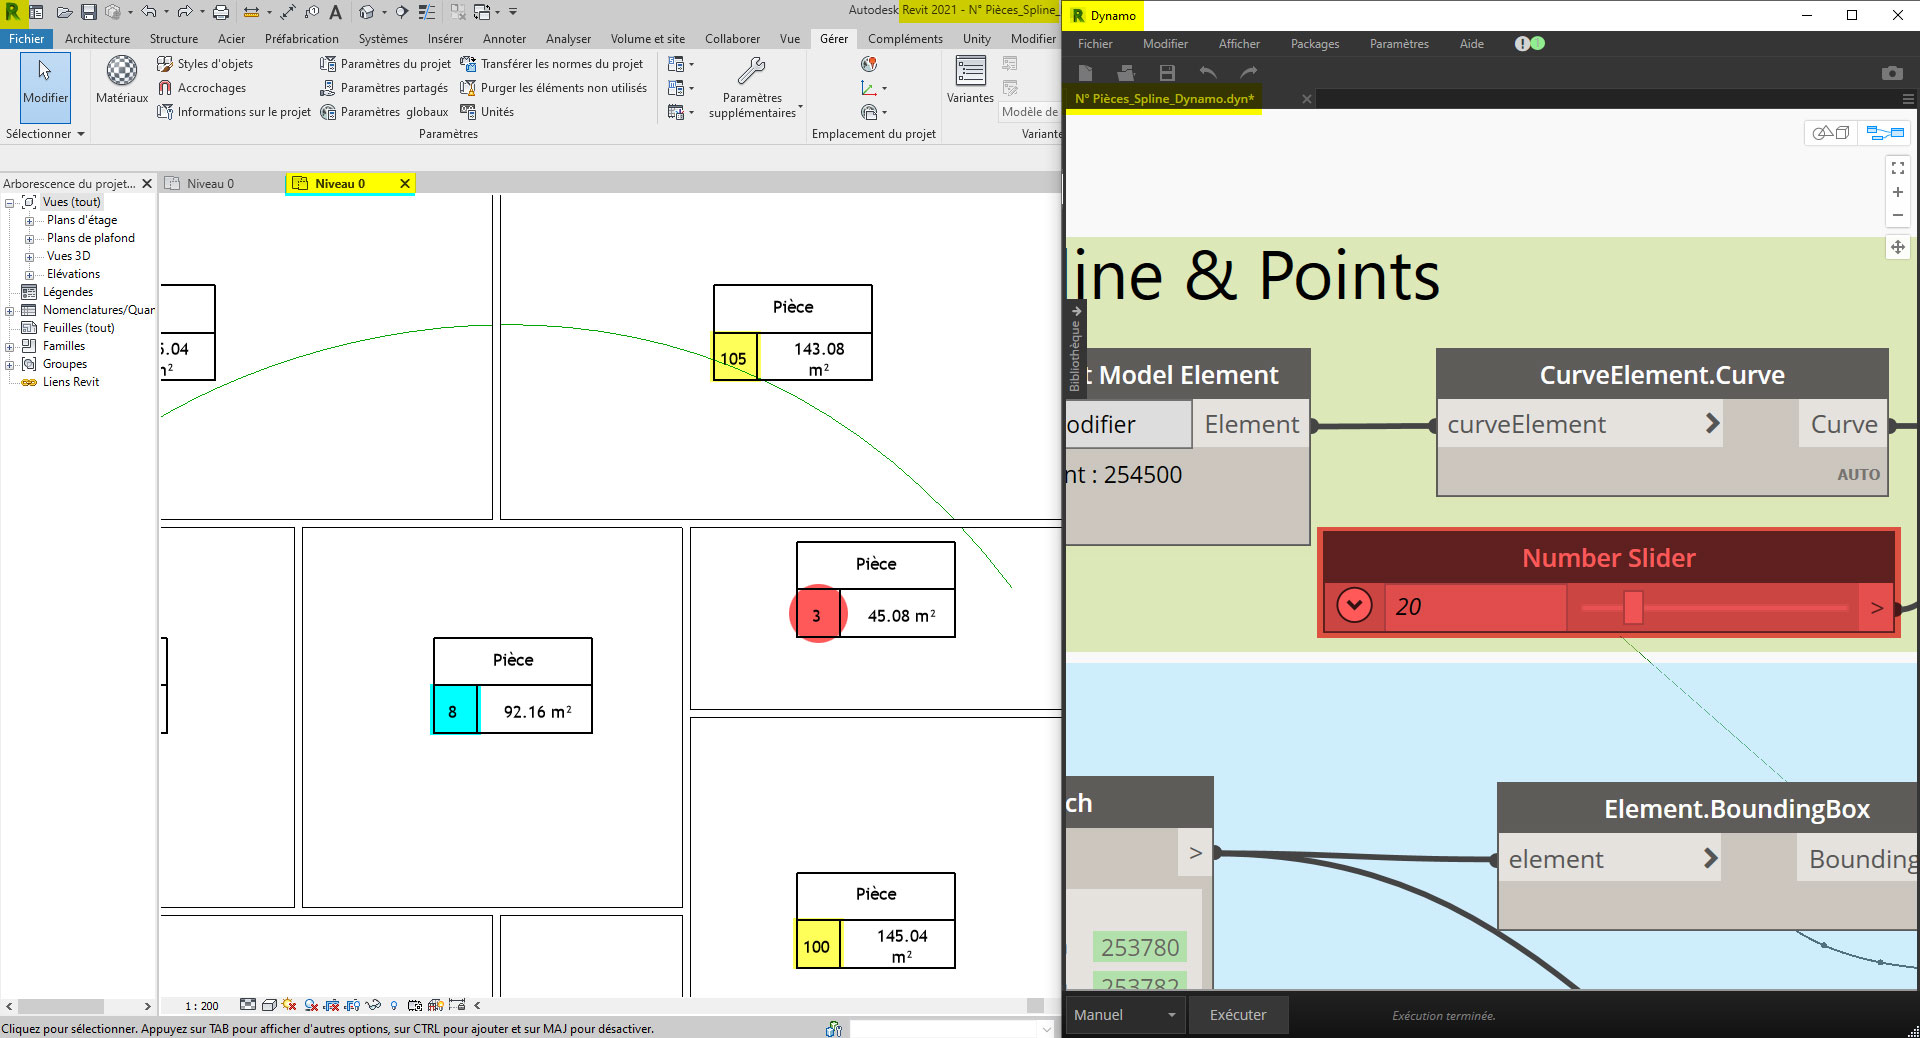
Task: Open the Unités dialog
Action: pyautogui.click(x=487, y=112)
